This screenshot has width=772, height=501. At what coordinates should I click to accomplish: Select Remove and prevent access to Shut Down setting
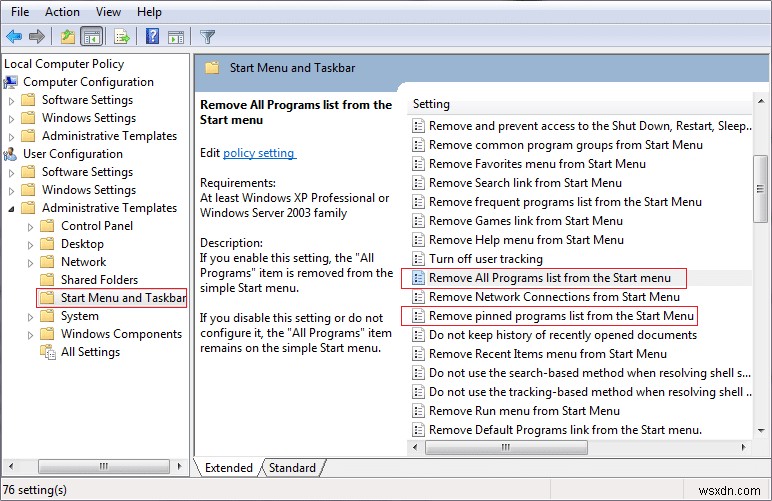click(590, 126)
